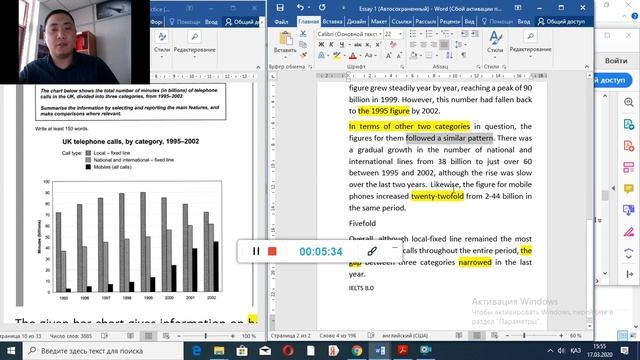The height and width of the screenshot is (360, 640).
Task: Toggle italic К formatting
Action: point(331,44)
